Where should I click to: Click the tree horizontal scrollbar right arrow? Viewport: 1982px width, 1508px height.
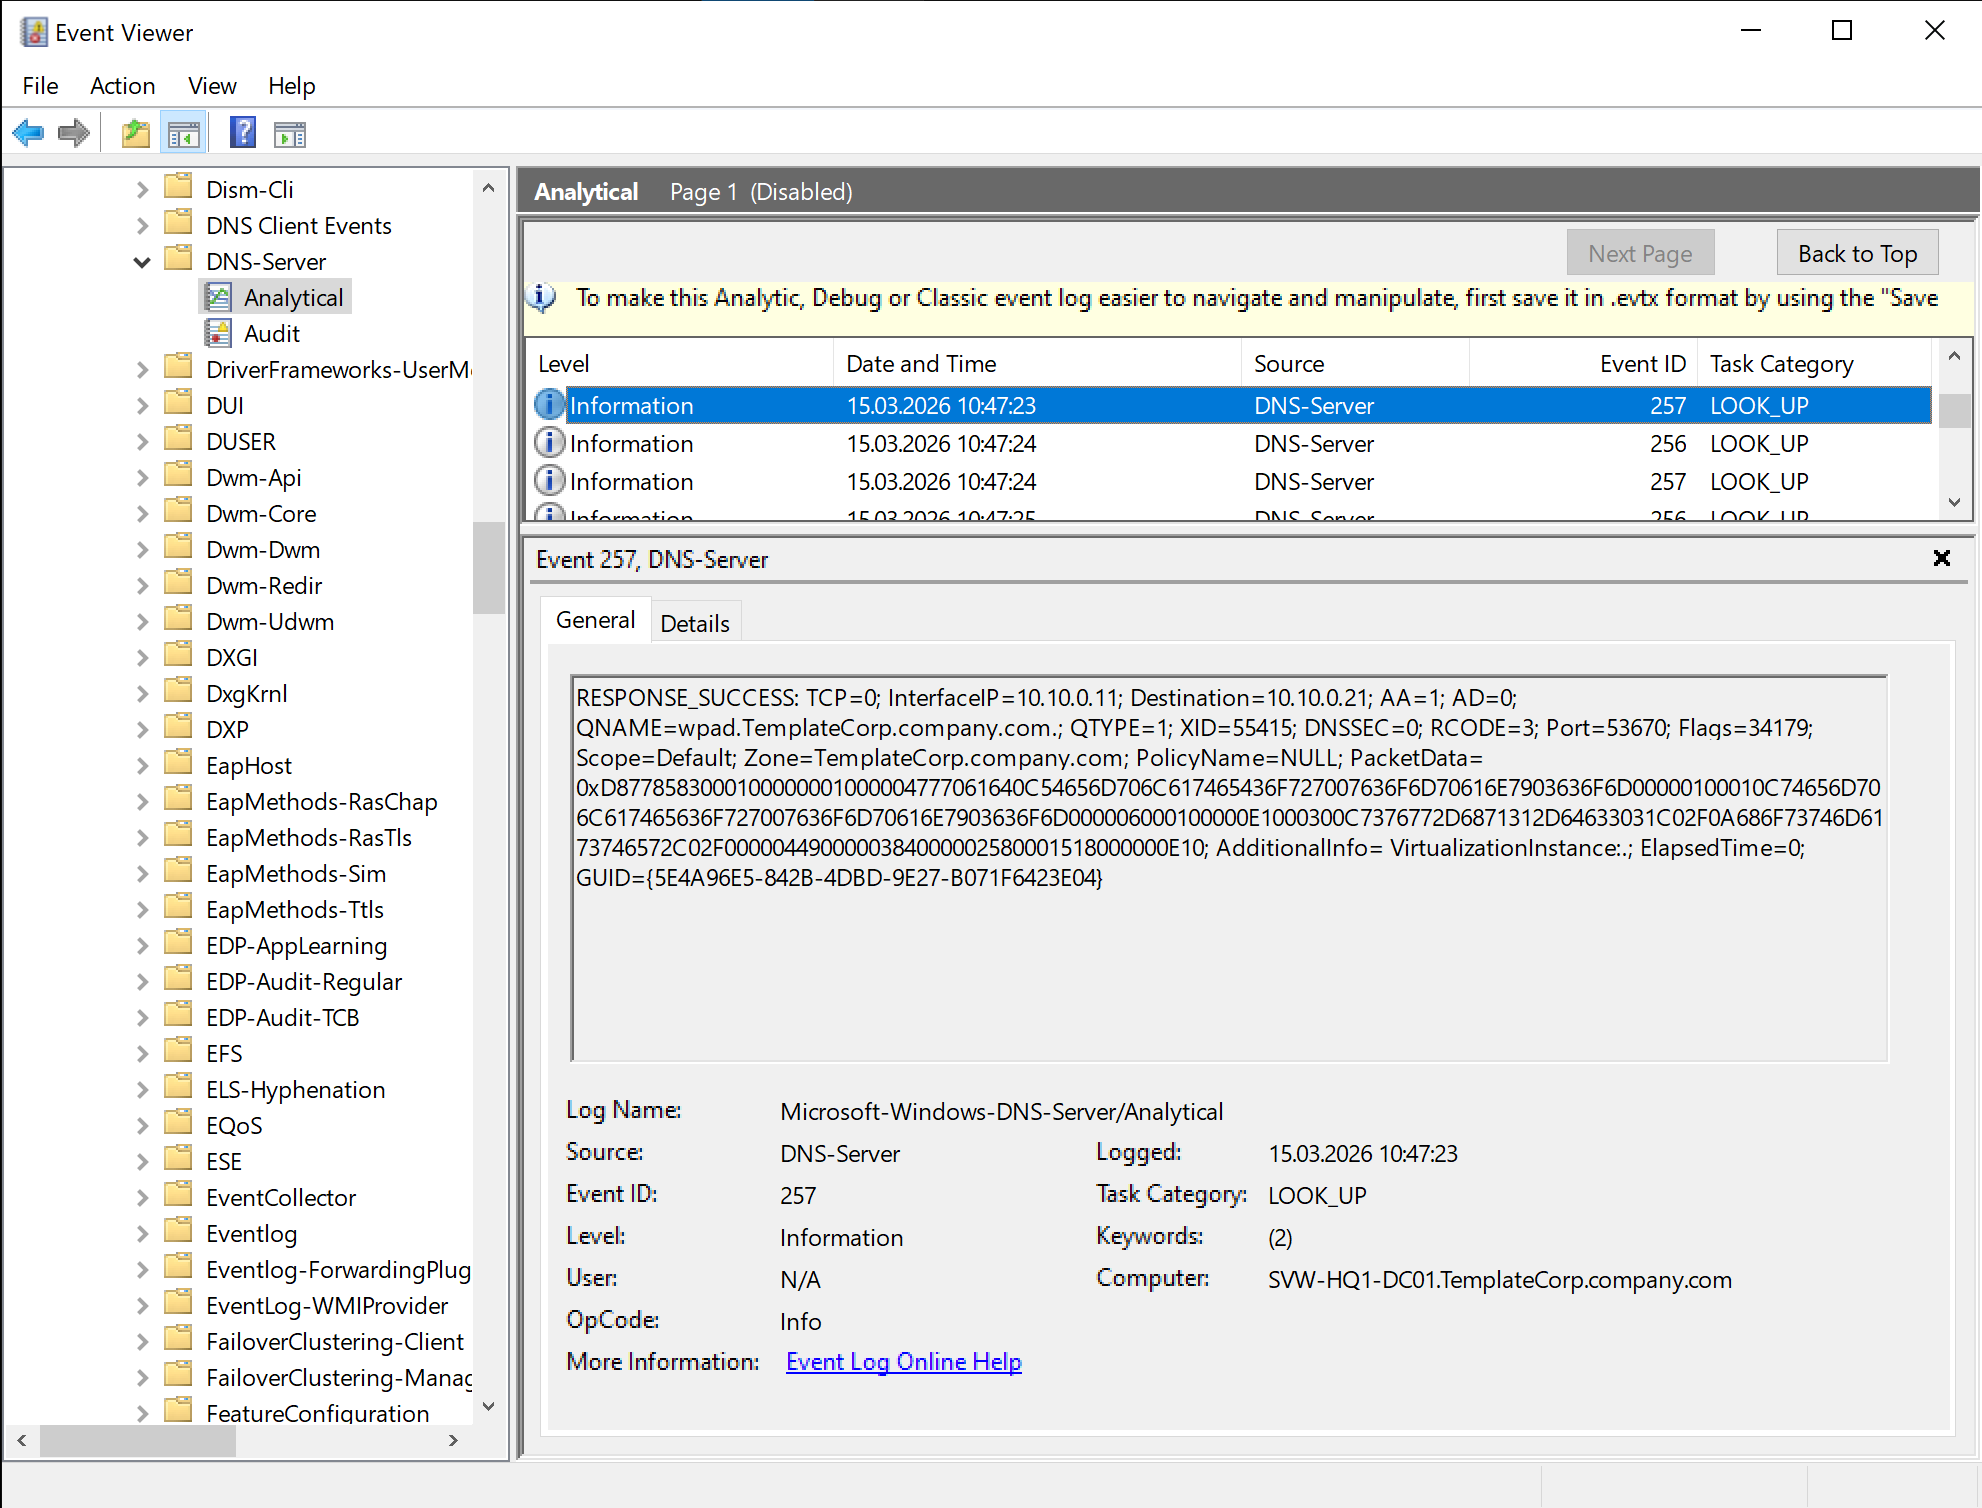(x=454, y=1440)
